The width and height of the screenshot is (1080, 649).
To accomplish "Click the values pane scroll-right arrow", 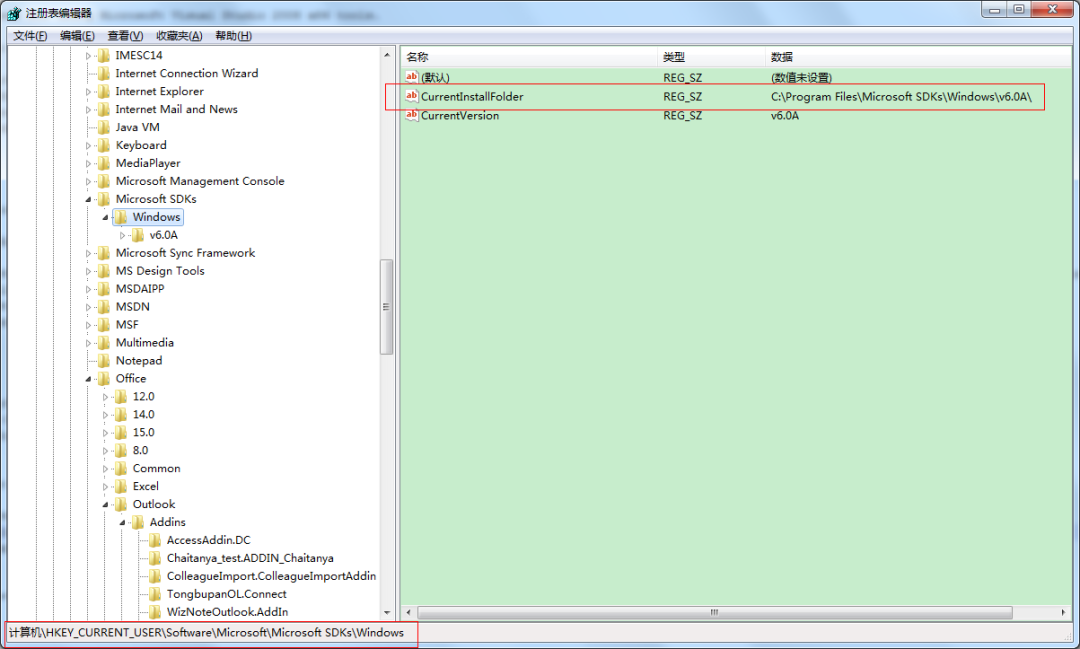I will (1064, 612).
